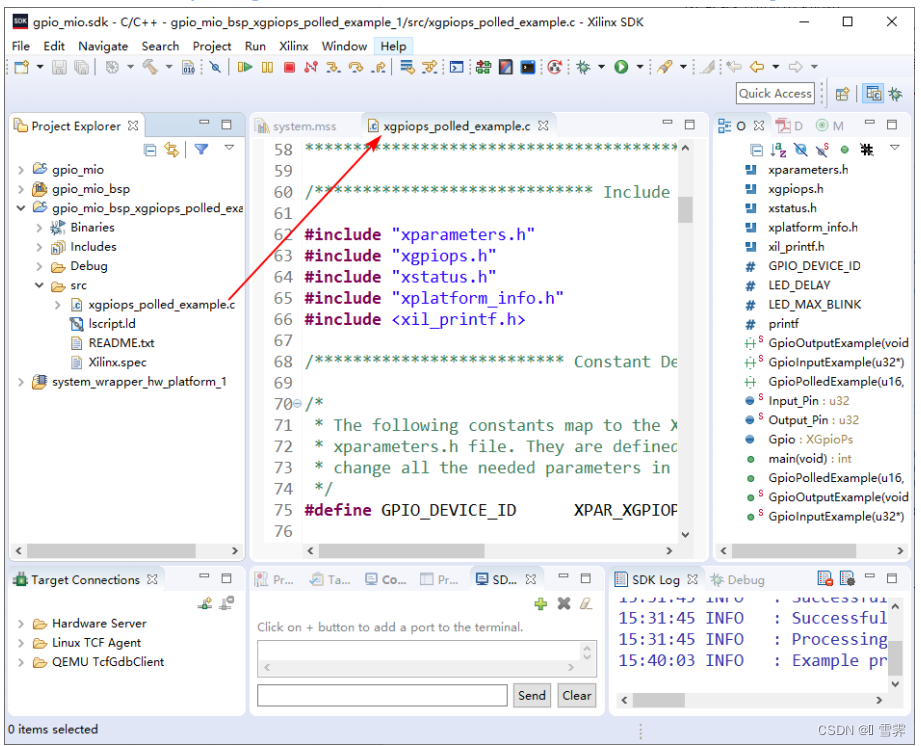The image size is (921, 746).
Task: Toggle Hide Non-Public Members green dot
Action: (x=845, y=150)
